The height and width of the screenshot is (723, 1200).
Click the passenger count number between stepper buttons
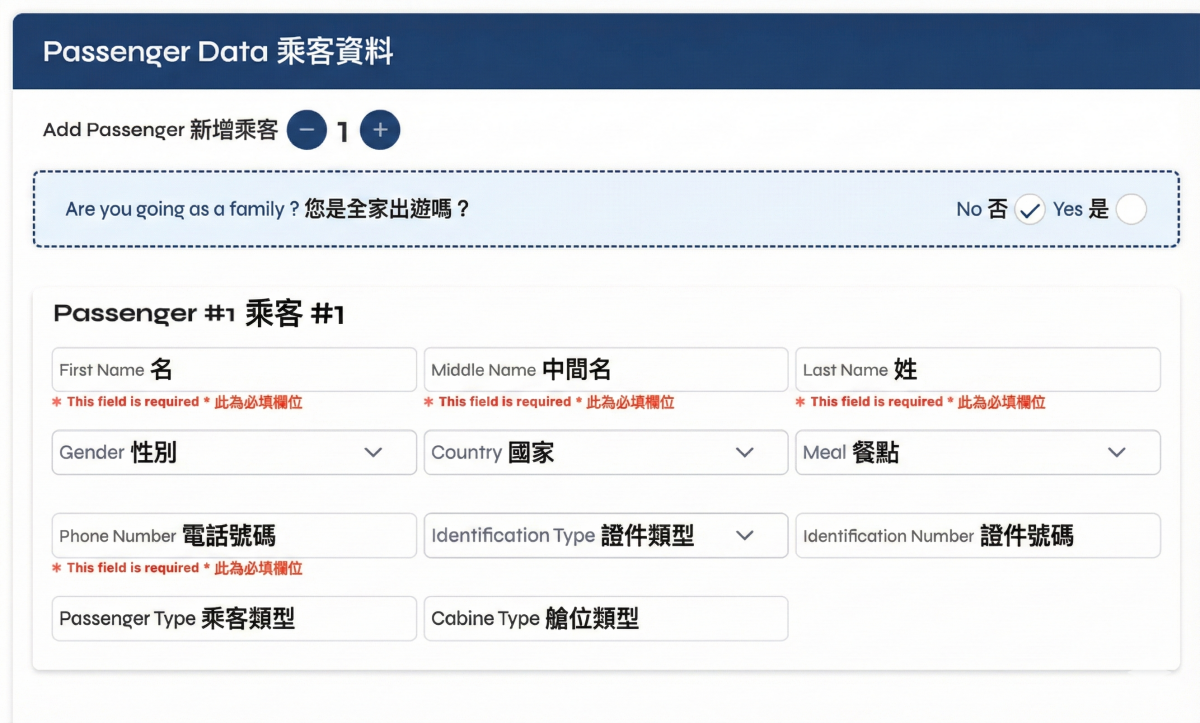343,130
